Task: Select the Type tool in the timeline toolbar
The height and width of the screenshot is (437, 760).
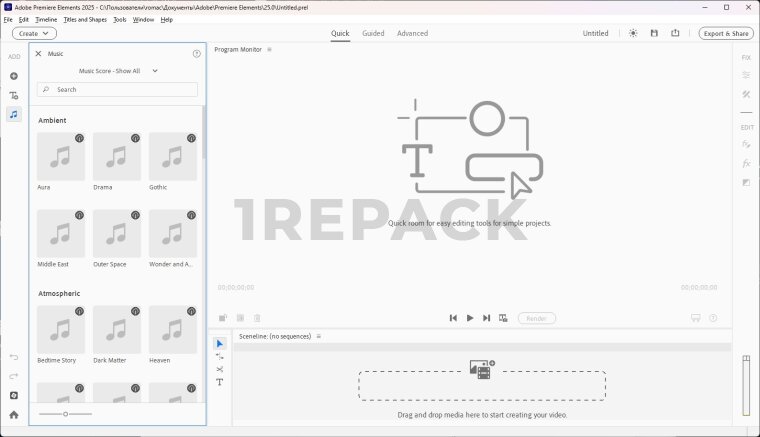Action: click(x=220, y=382)
